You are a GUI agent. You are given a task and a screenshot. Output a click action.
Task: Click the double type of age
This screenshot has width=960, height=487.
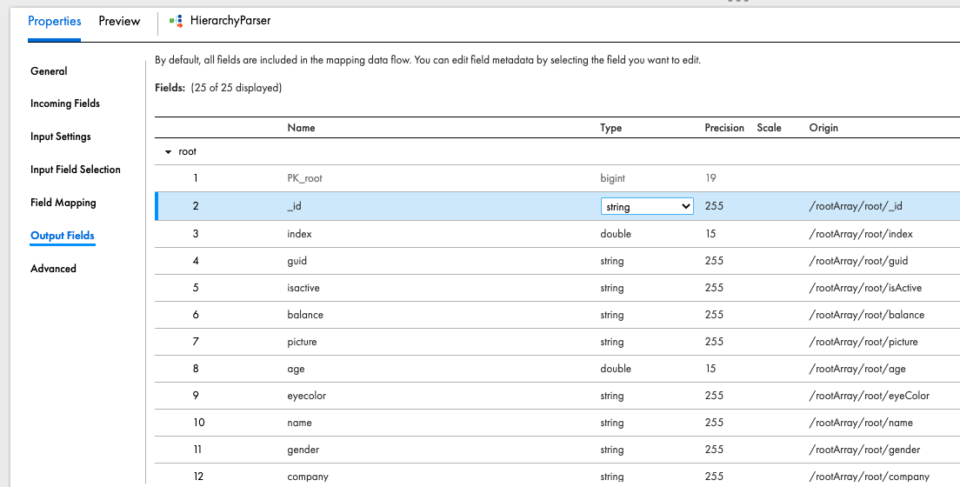615,369
